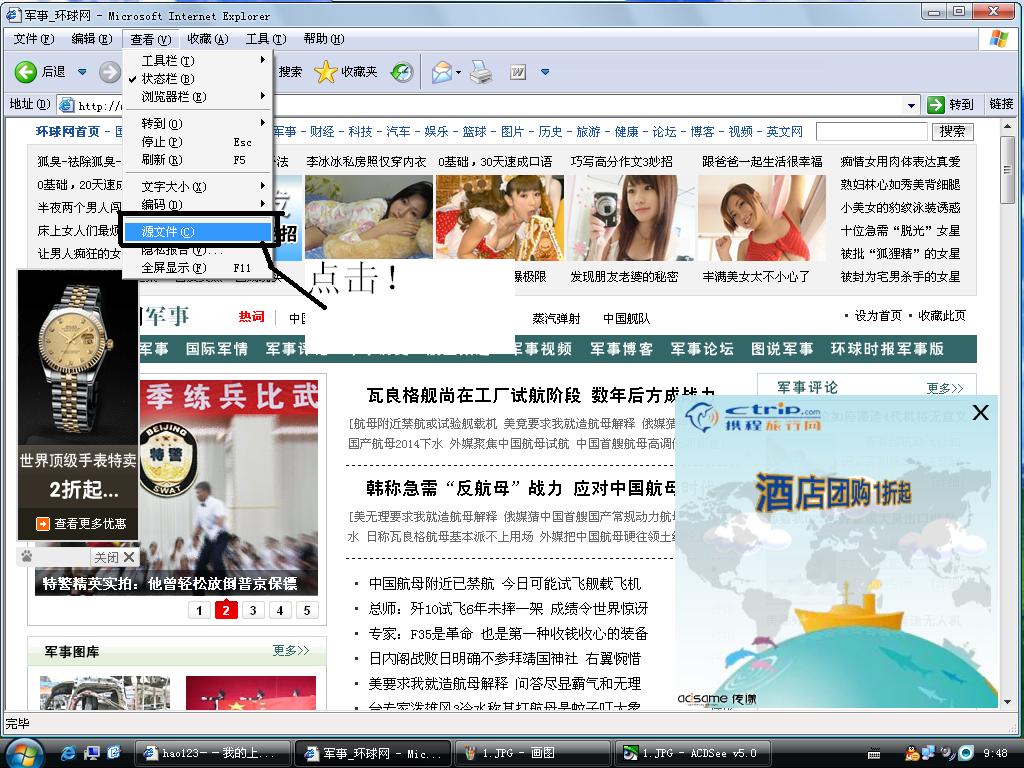
Task: Switch to the hao123 taskbar window
Action: 213,754
